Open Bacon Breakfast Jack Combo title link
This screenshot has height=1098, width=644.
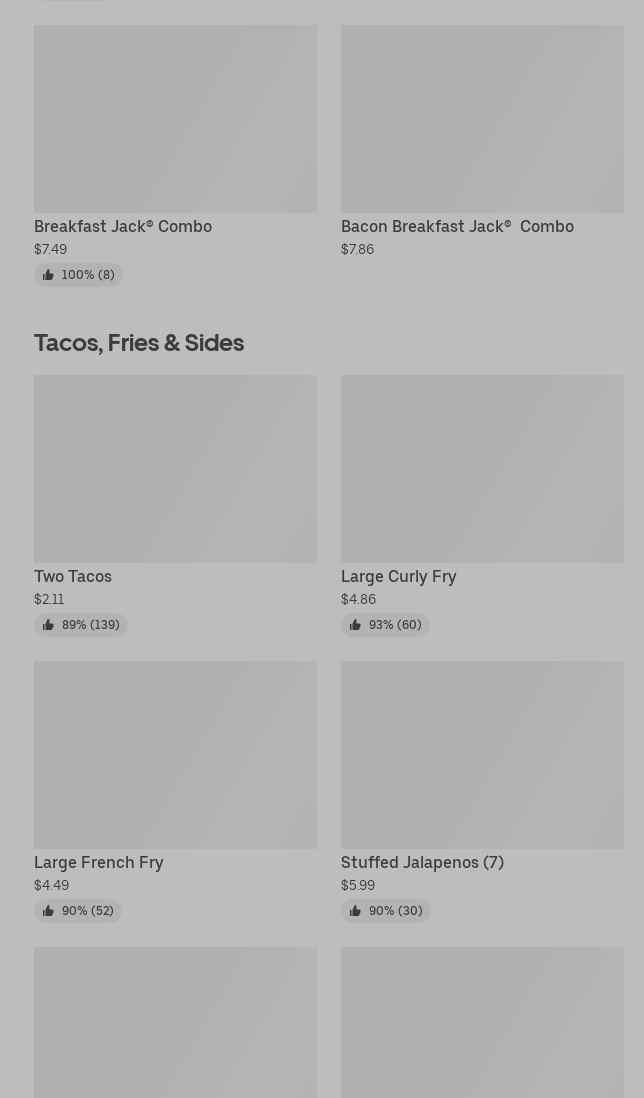tap(457, 226)
